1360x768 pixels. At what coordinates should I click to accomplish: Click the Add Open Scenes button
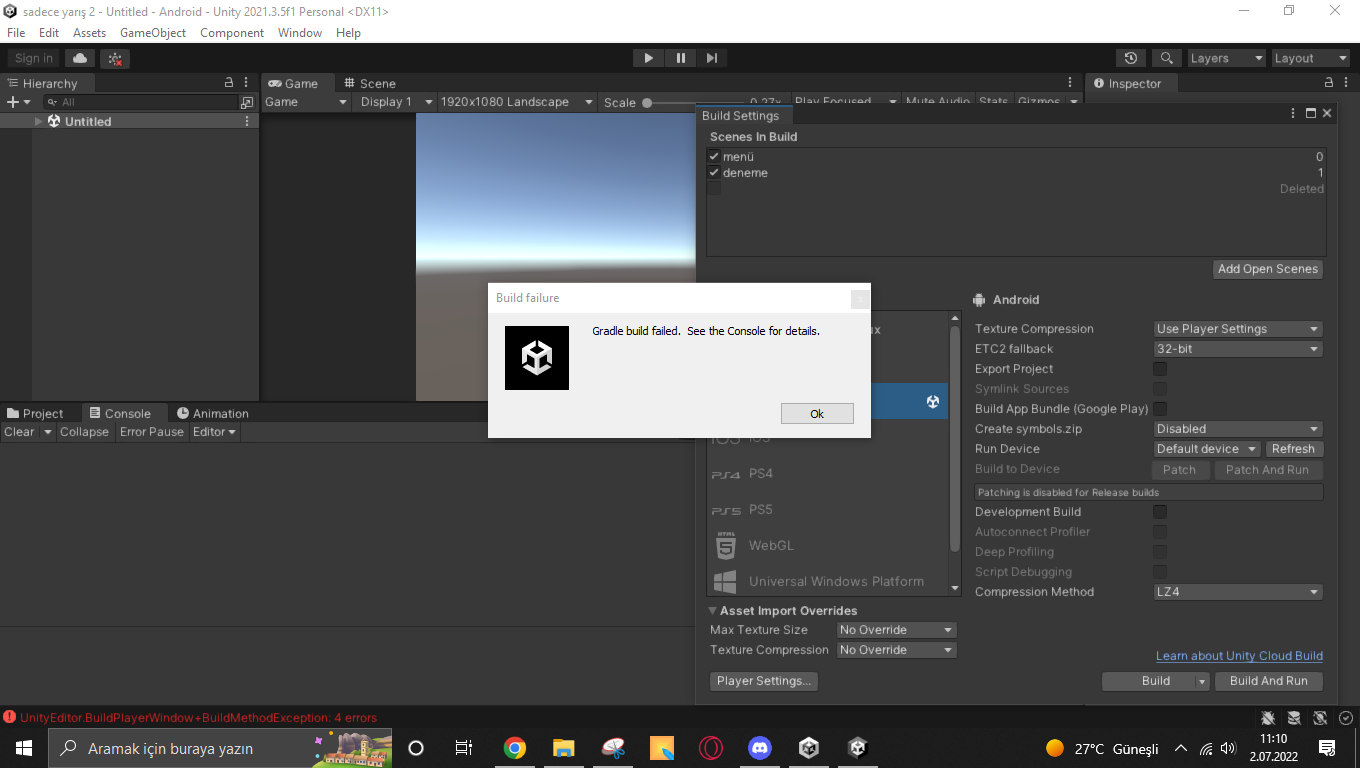pyautogui.click(x=1268, y=269)
